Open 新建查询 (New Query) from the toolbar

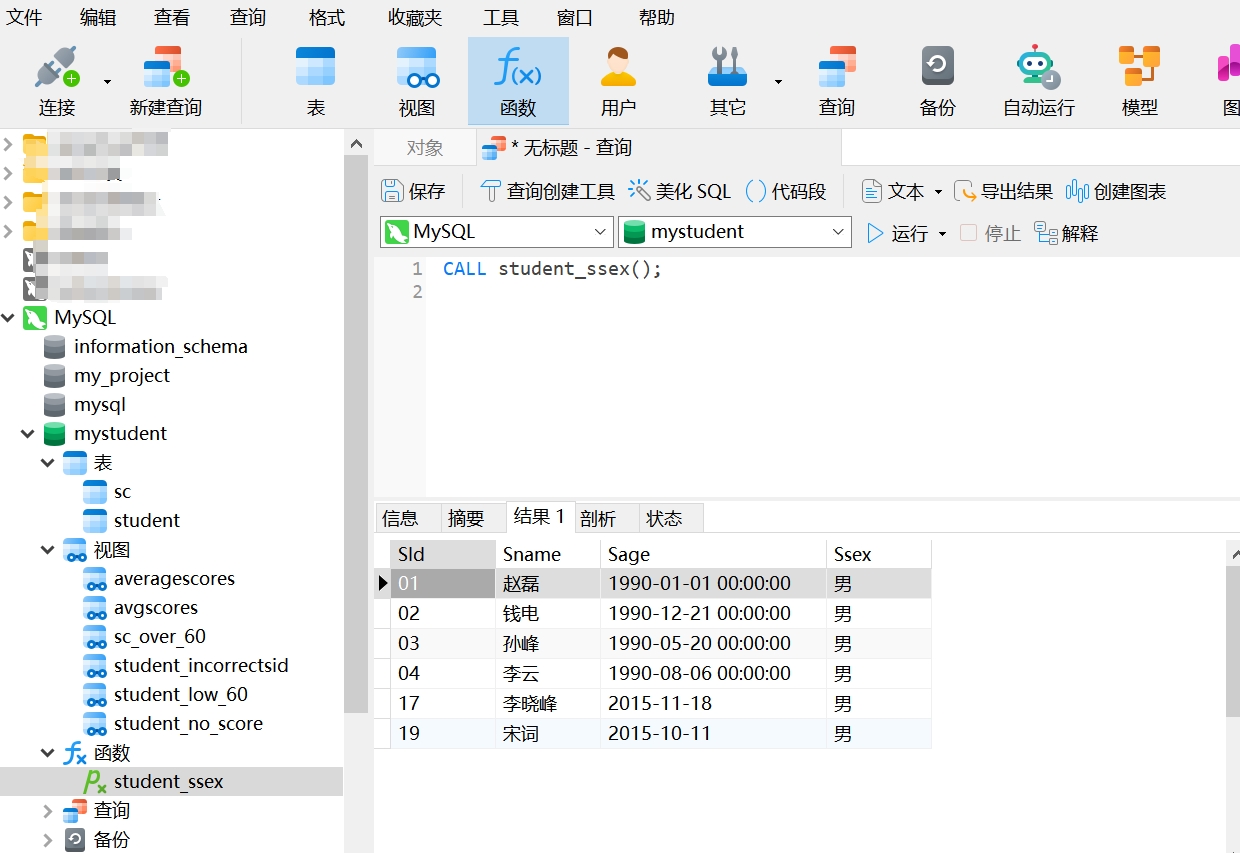[x=166, y=70]
